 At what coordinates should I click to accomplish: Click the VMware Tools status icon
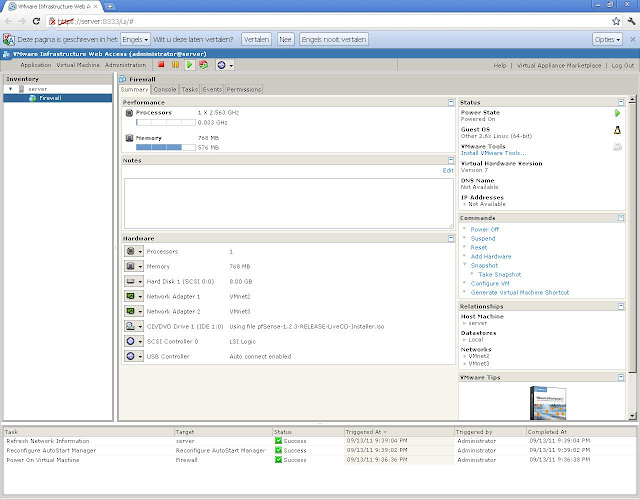[x=617, y=147]
